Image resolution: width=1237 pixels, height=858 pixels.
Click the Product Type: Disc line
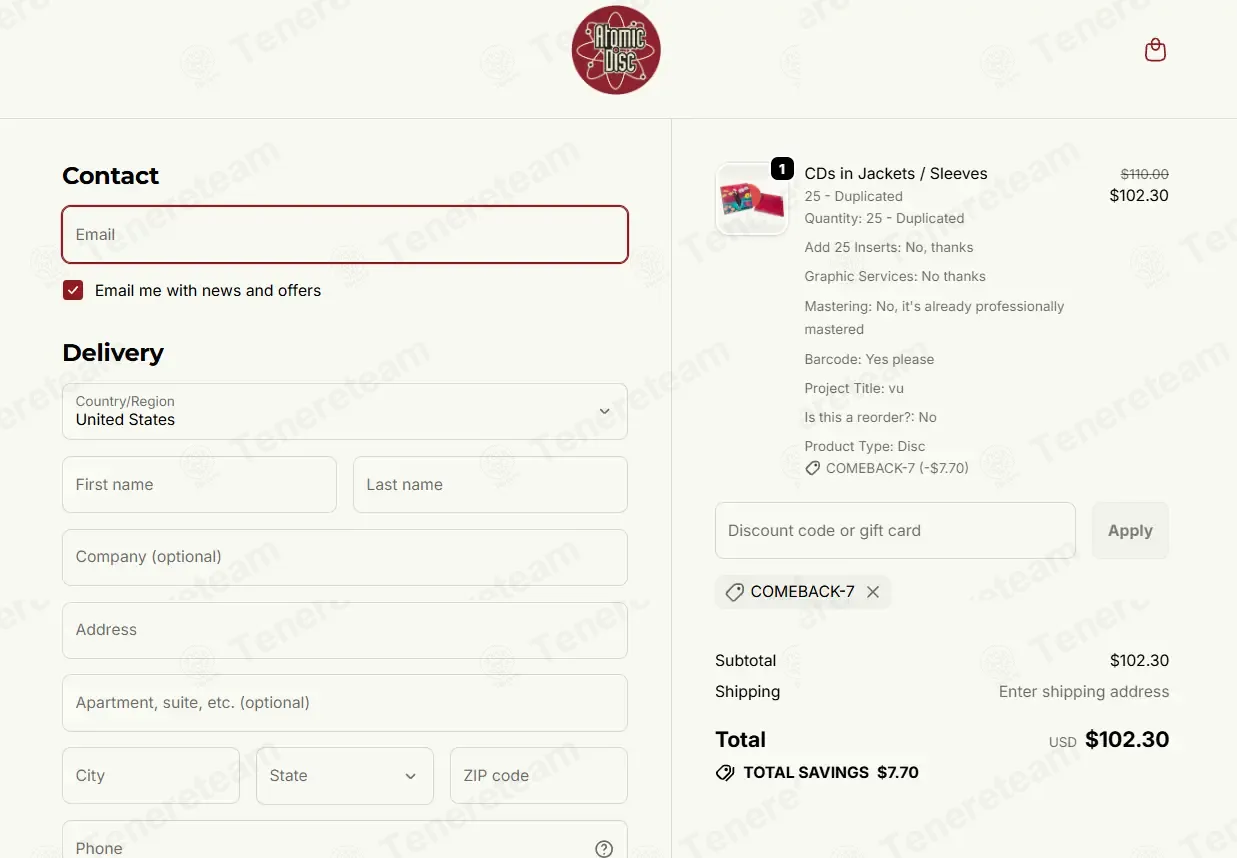[865, 446]
